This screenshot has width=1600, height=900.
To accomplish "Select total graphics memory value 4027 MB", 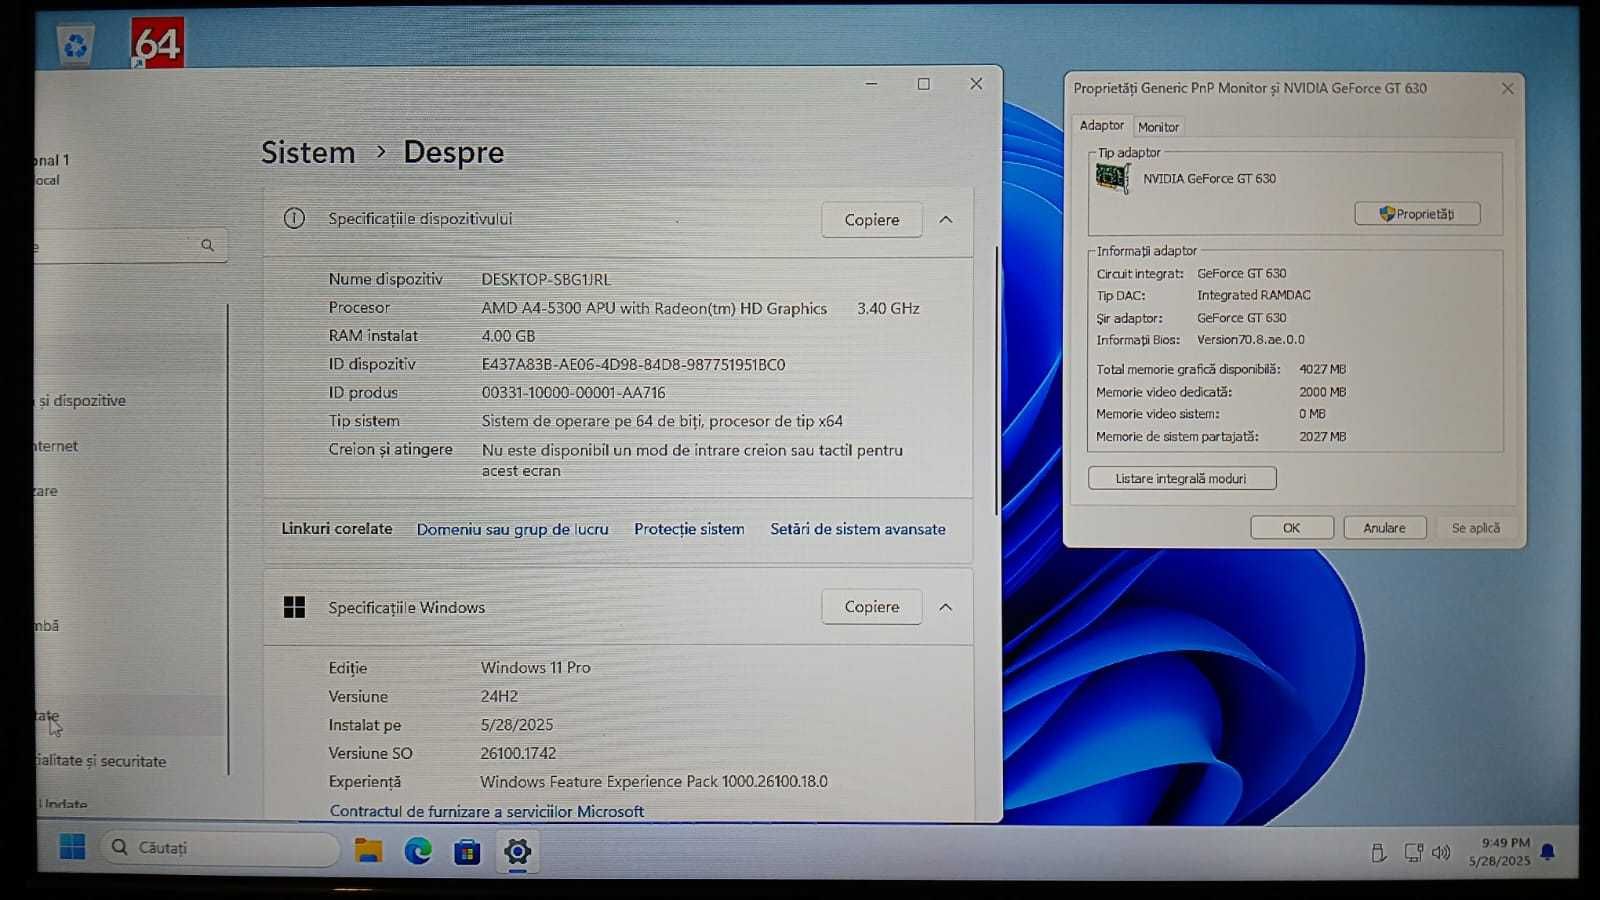I will point(1322,369).
